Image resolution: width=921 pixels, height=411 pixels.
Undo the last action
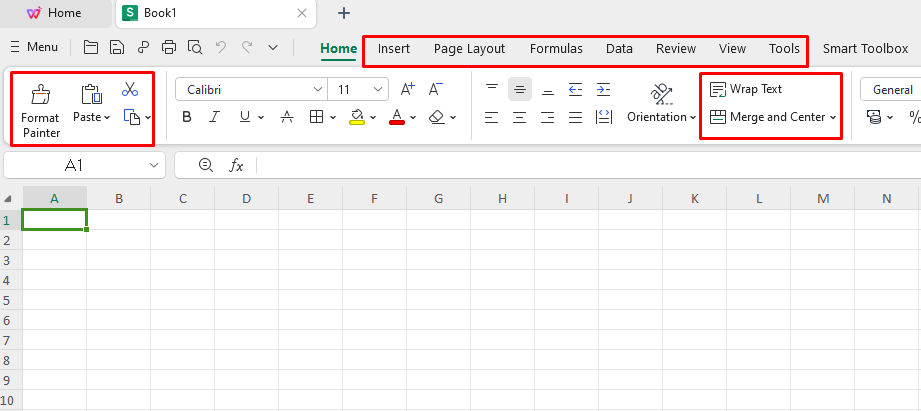coord(221,48)
